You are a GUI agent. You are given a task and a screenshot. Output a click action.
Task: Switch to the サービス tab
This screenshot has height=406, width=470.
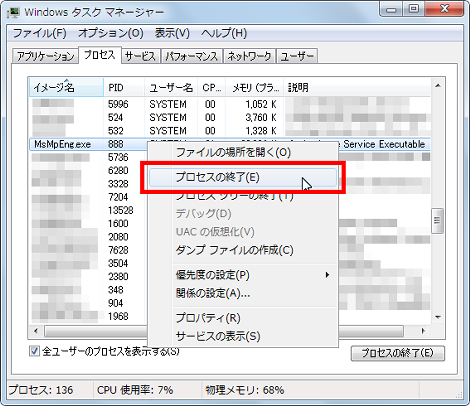pos(140,56)
